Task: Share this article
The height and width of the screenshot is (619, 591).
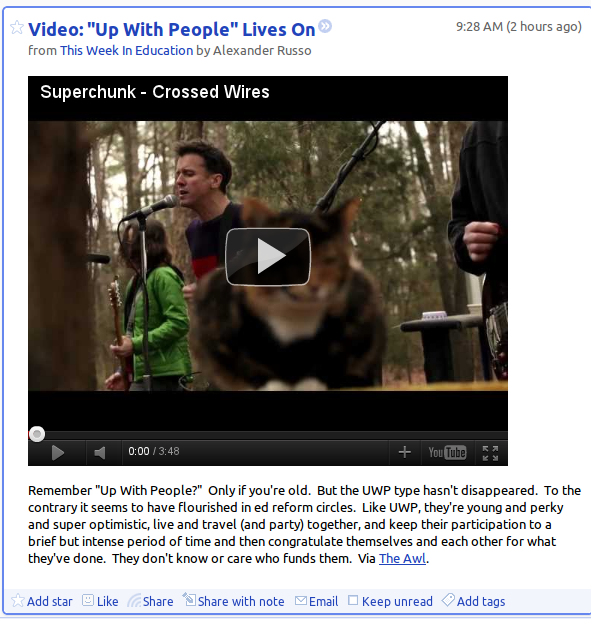Action: 150,601
